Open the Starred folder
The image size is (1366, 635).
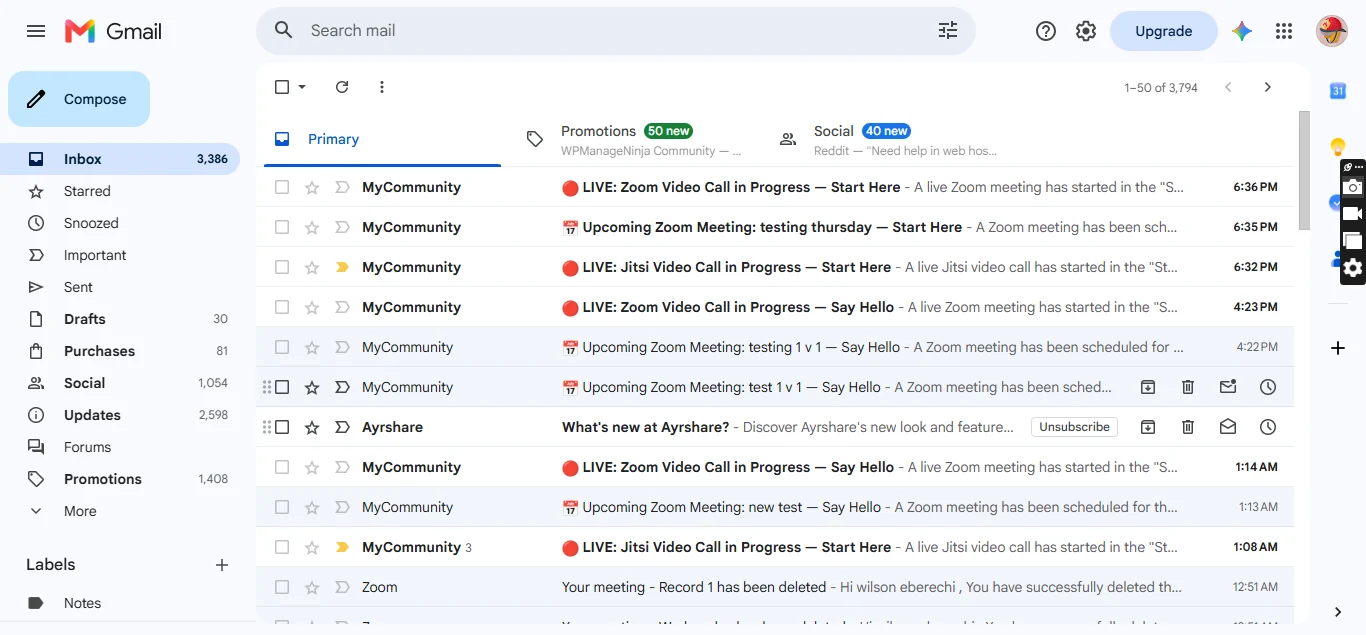click(120, 191)
